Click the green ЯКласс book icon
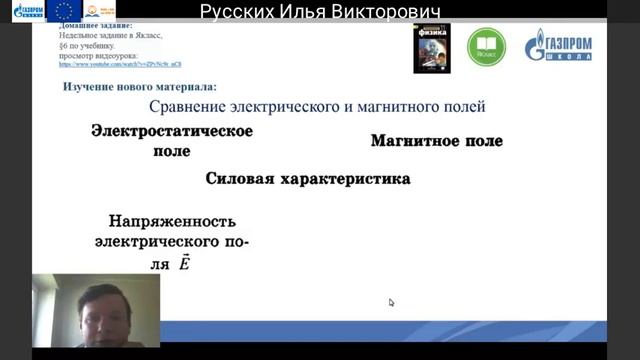 [486, 47]
